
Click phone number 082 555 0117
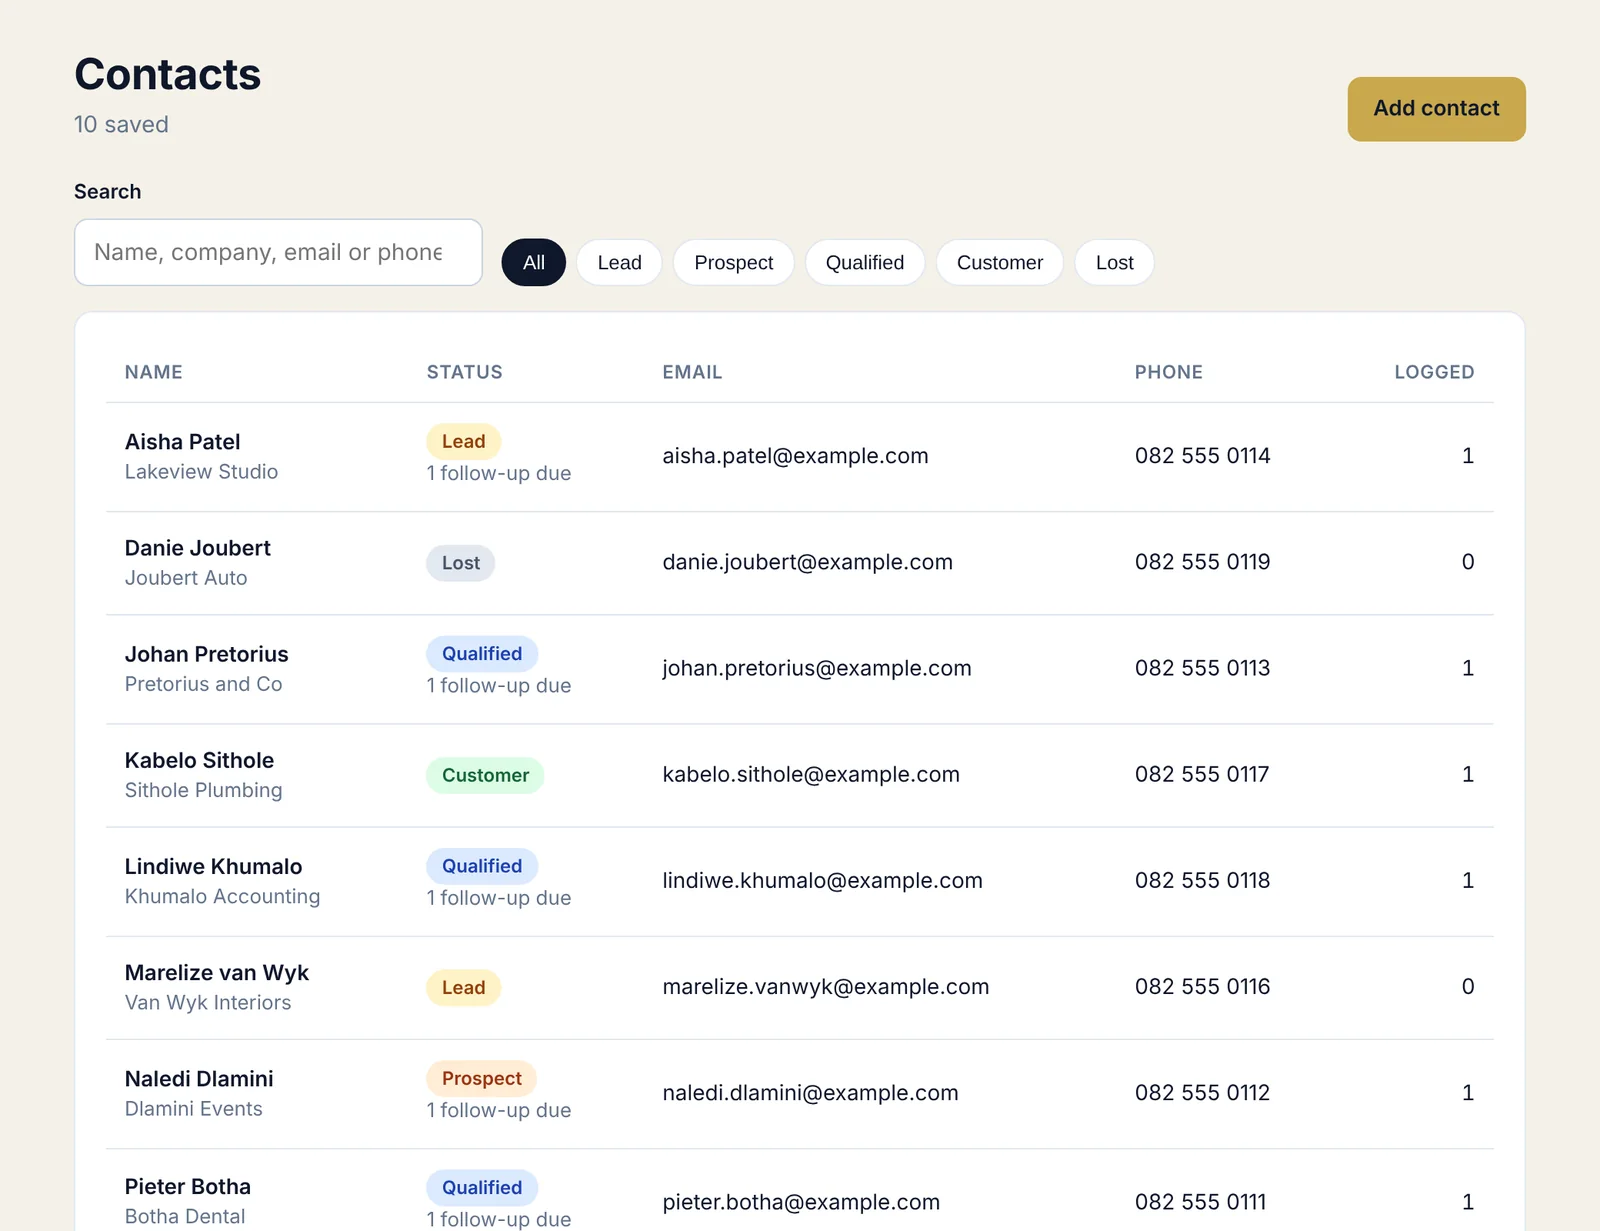coord(1202,774)
